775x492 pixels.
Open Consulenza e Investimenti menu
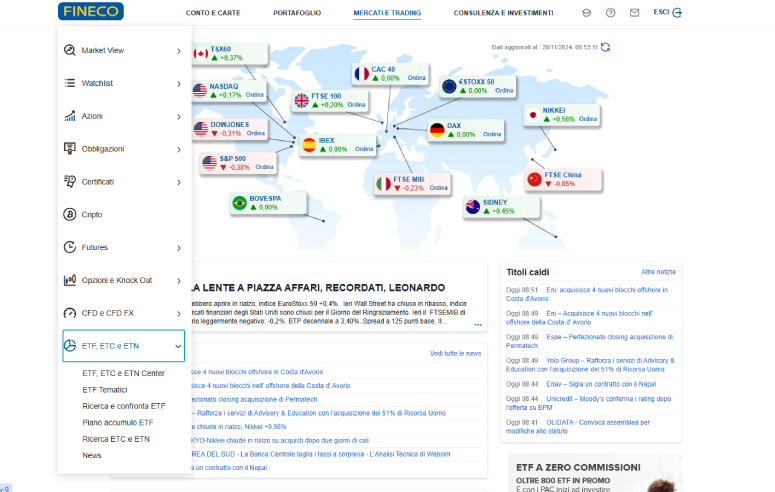pyautogui.click(x=503, y=13)
